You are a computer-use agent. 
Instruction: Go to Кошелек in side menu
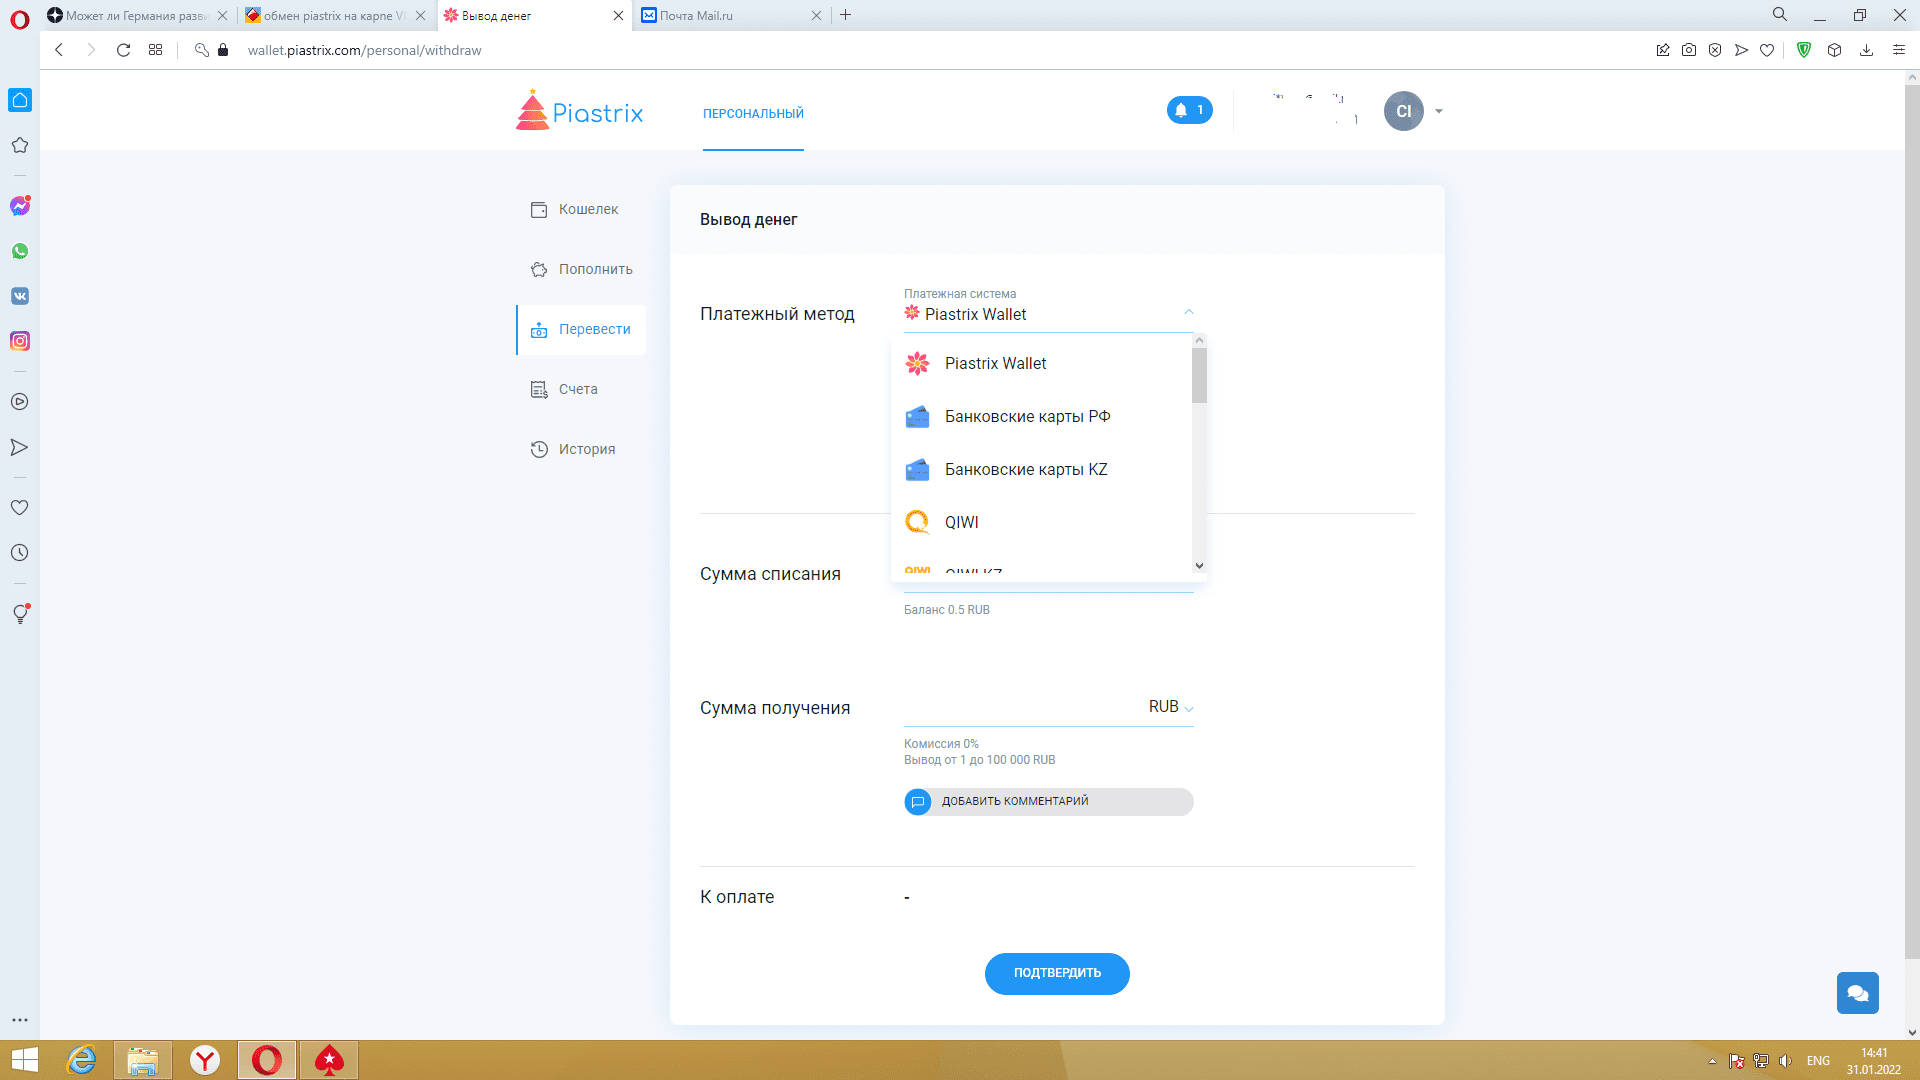click(581, 210)
